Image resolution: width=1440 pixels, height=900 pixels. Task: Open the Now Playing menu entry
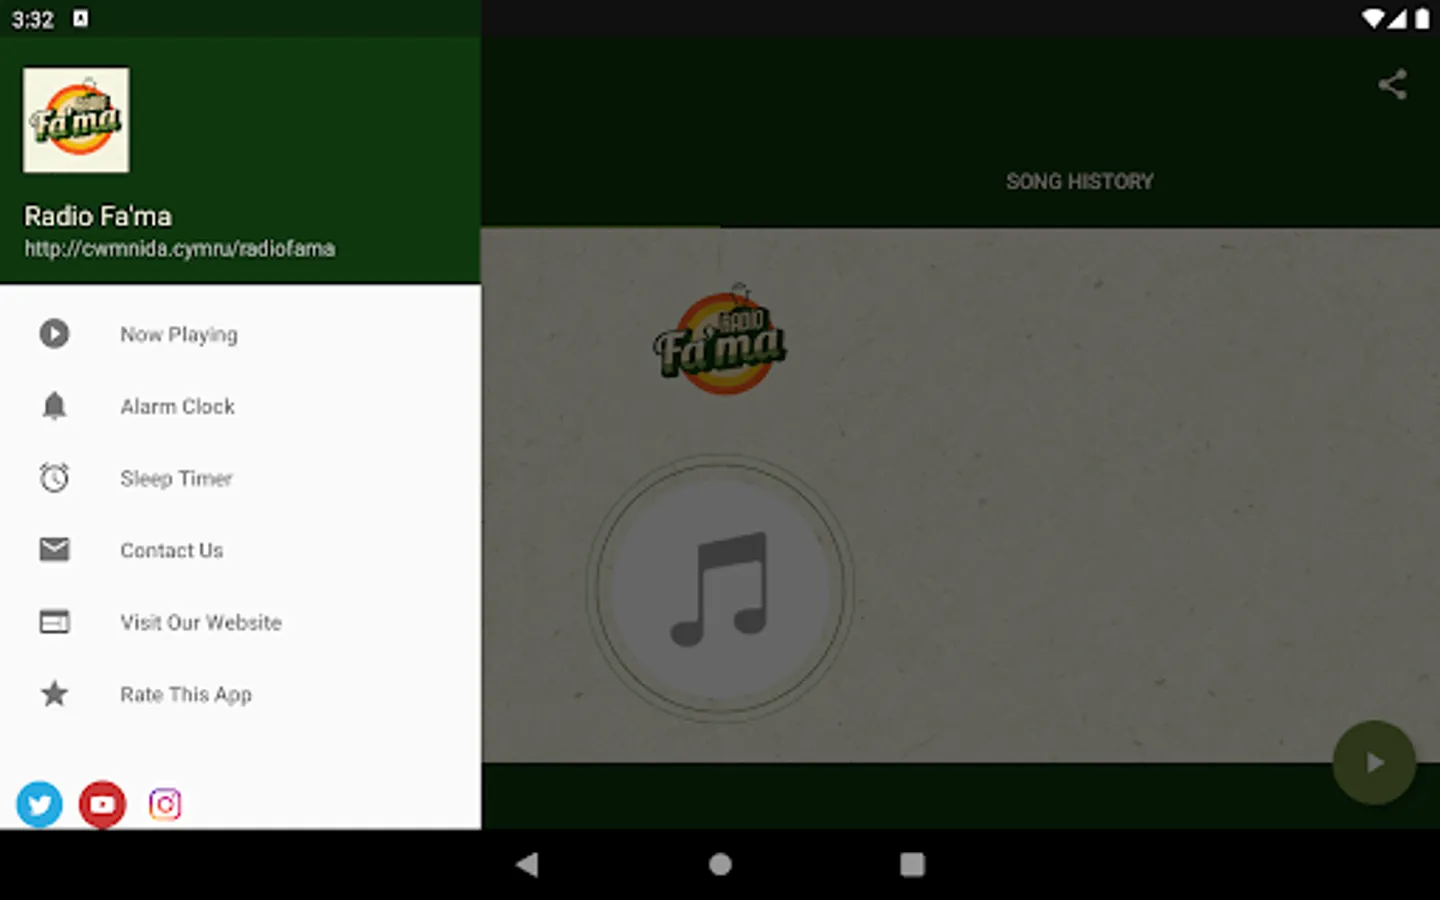(x=240, y=334)
